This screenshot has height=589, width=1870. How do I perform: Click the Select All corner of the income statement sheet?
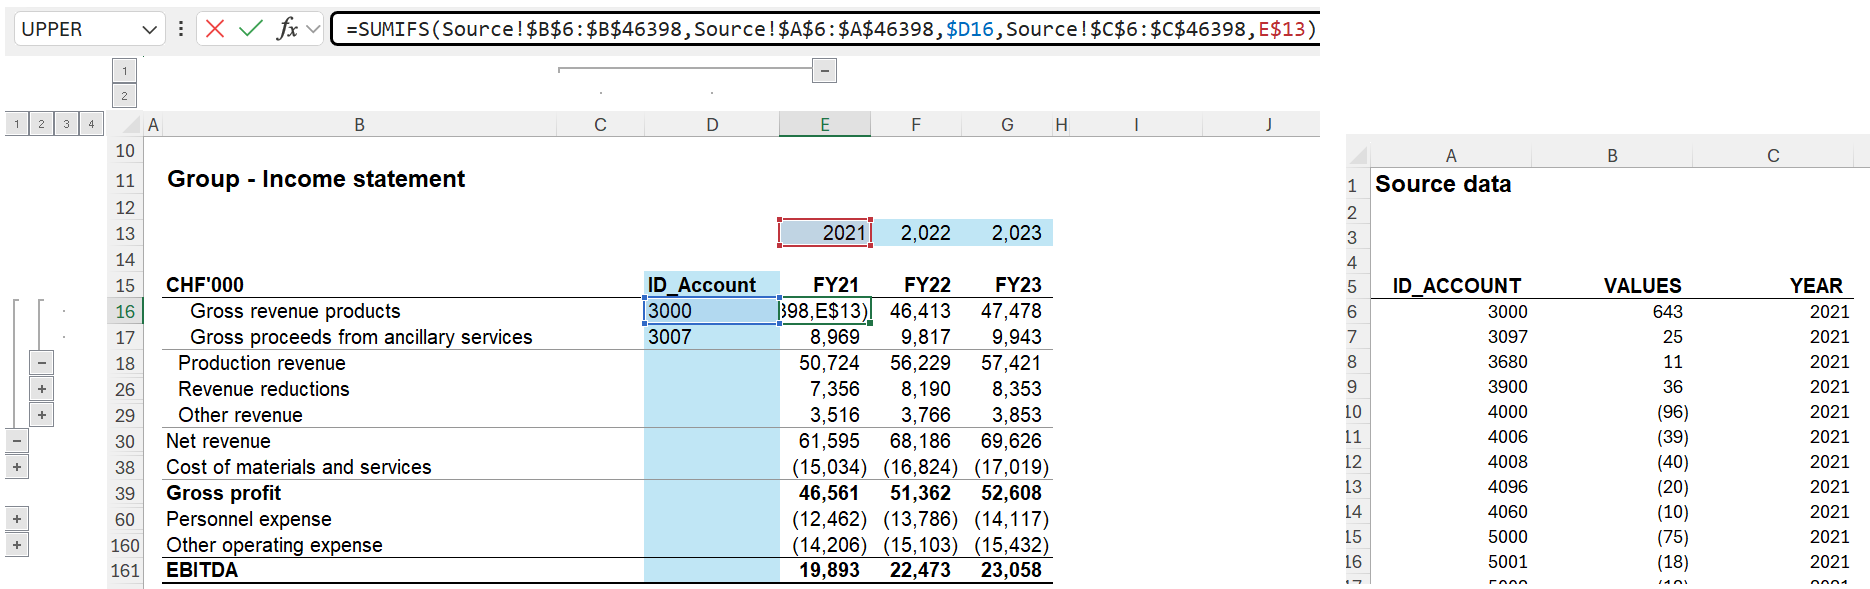click(x=126, y=124)
